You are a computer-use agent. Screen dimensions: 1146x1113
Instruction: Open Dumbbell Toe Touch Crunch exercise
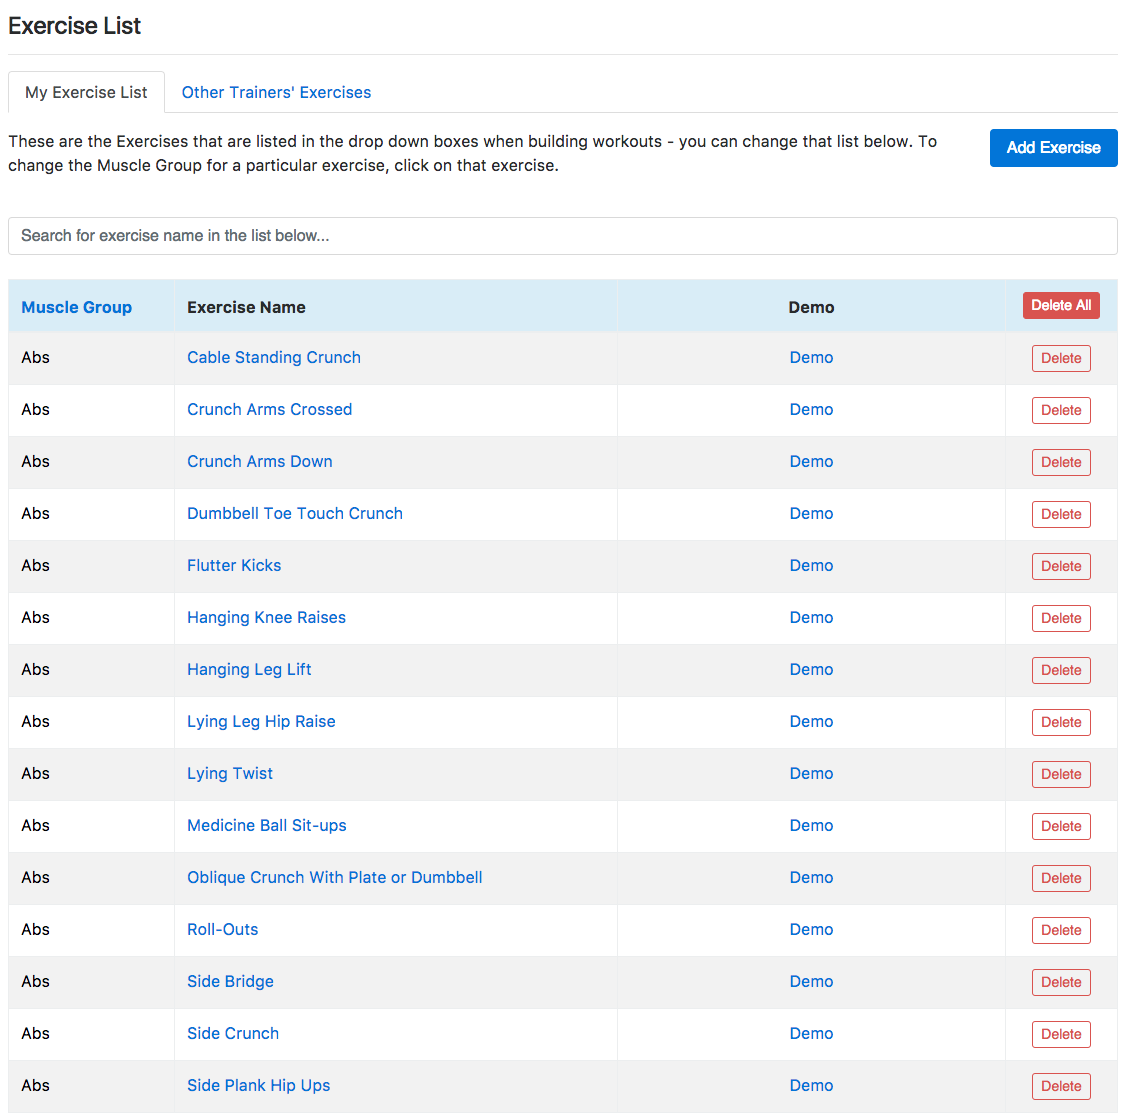click(295, 513)
